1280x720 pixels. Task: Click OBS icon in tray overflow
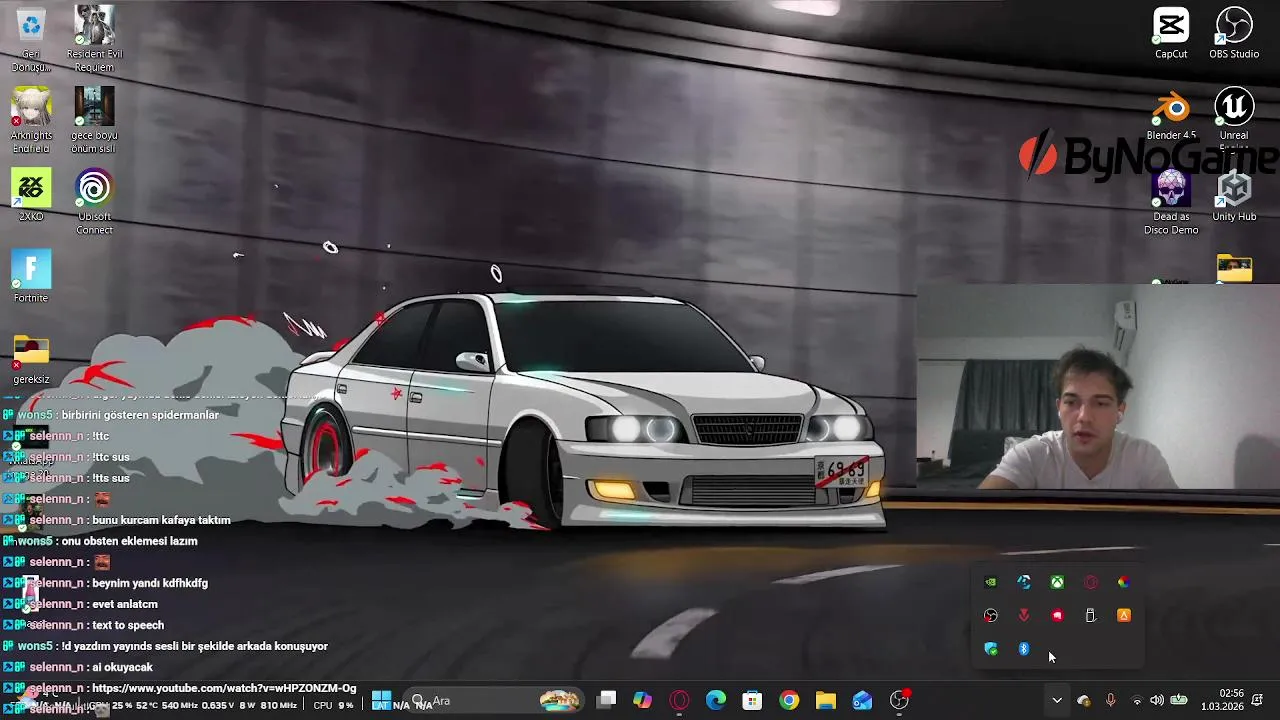[991, 616]
